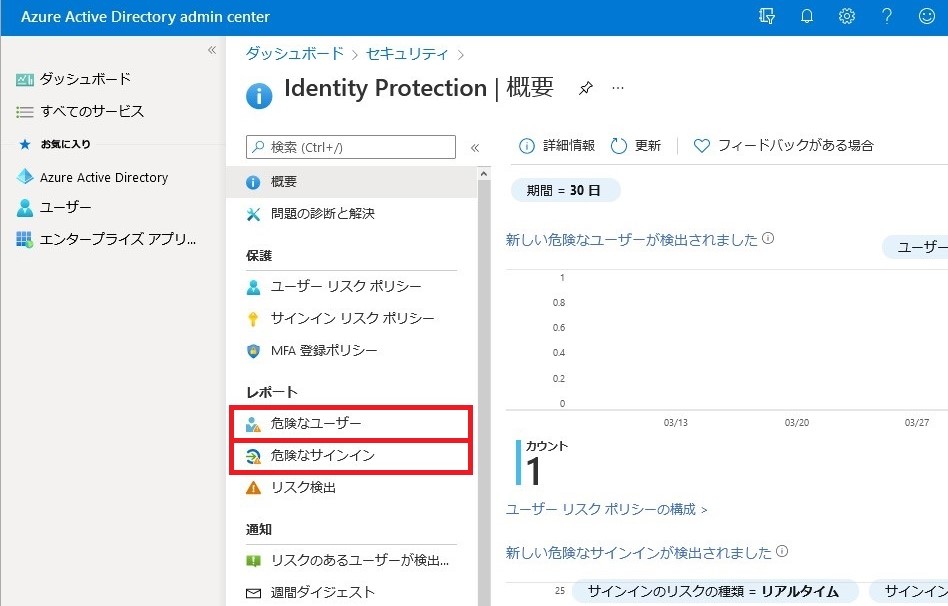The height and width of the screenshot is (606, 948).
Task: Show info tooltip for risky sign-ins chart
Action: tap(782, 551)
